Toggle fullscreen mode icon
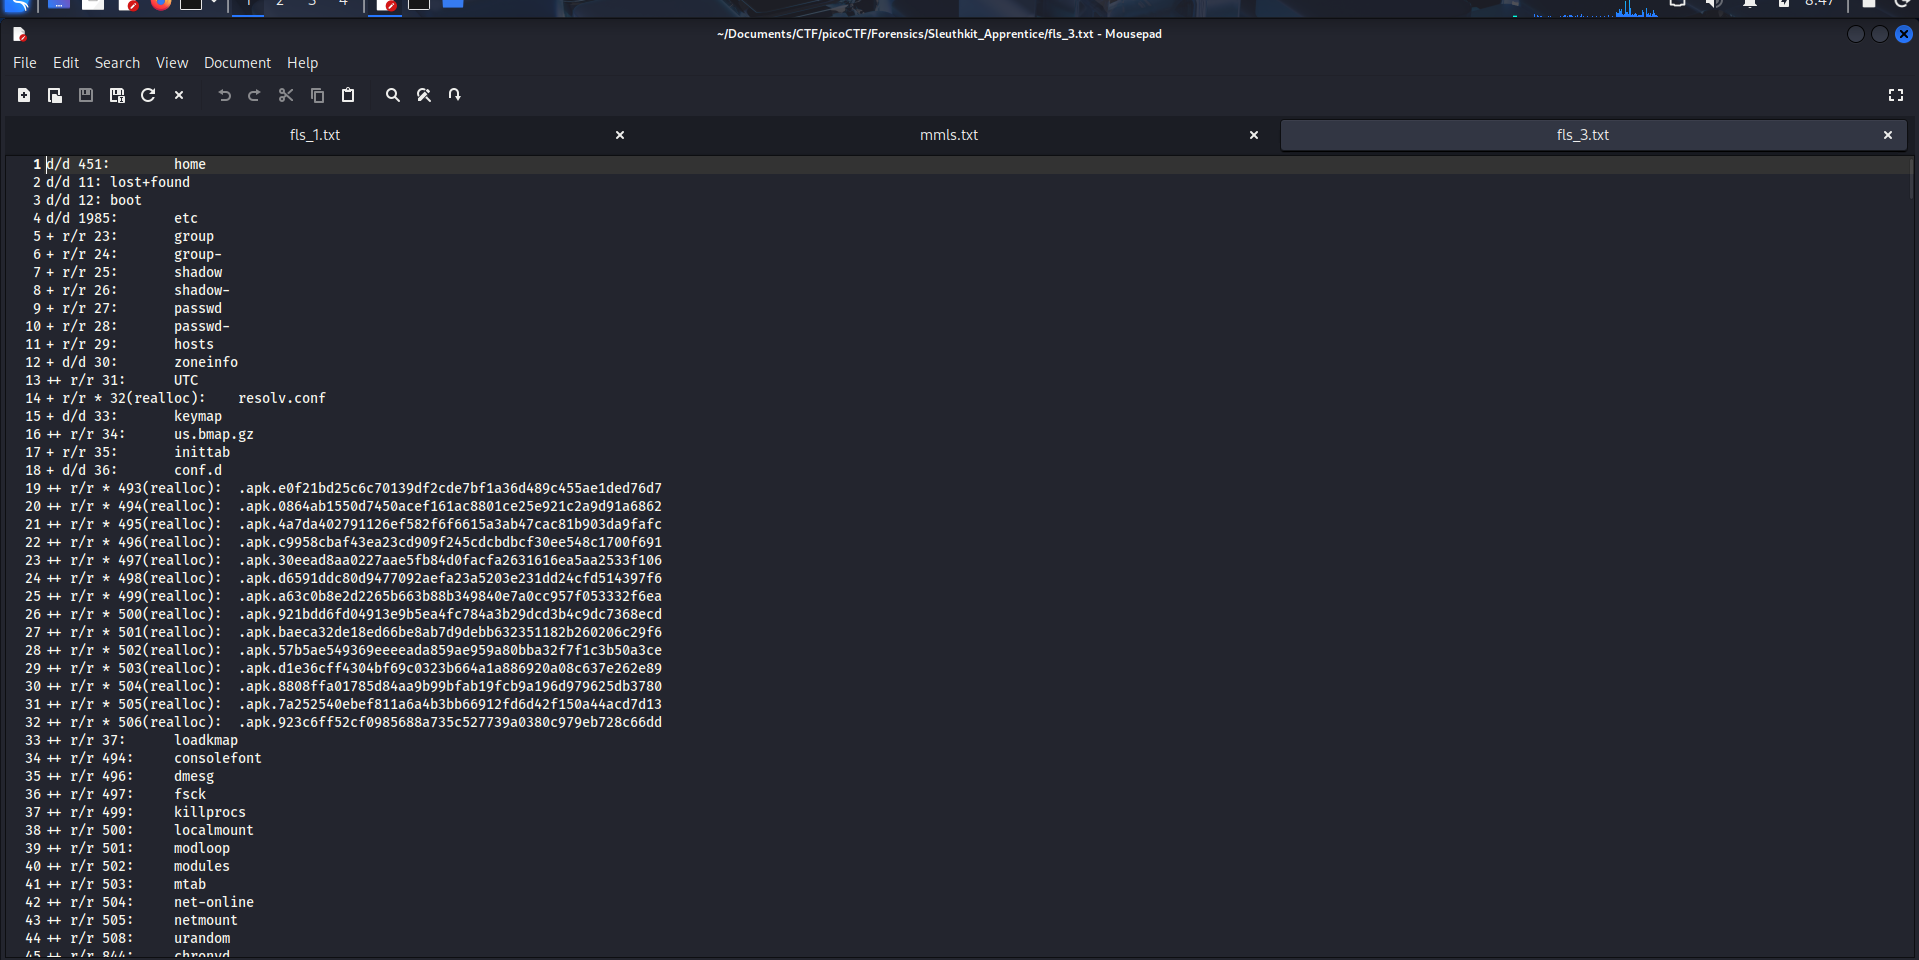This screenshot has width=1919, height=960. click(1895, 95)
